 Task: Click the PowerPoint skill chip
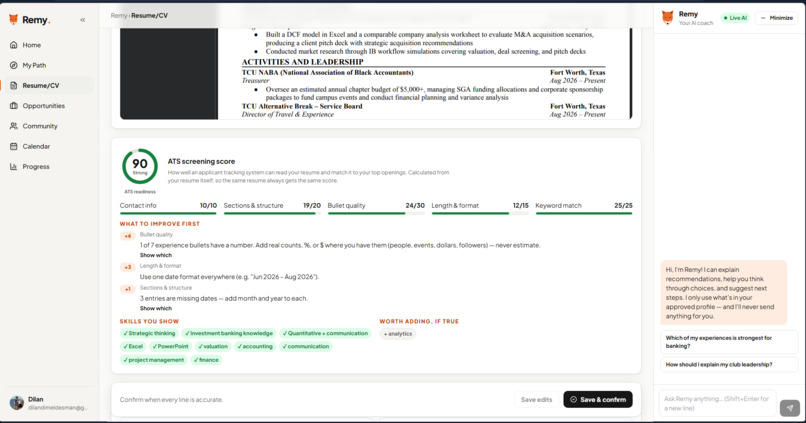click(171, 346)
